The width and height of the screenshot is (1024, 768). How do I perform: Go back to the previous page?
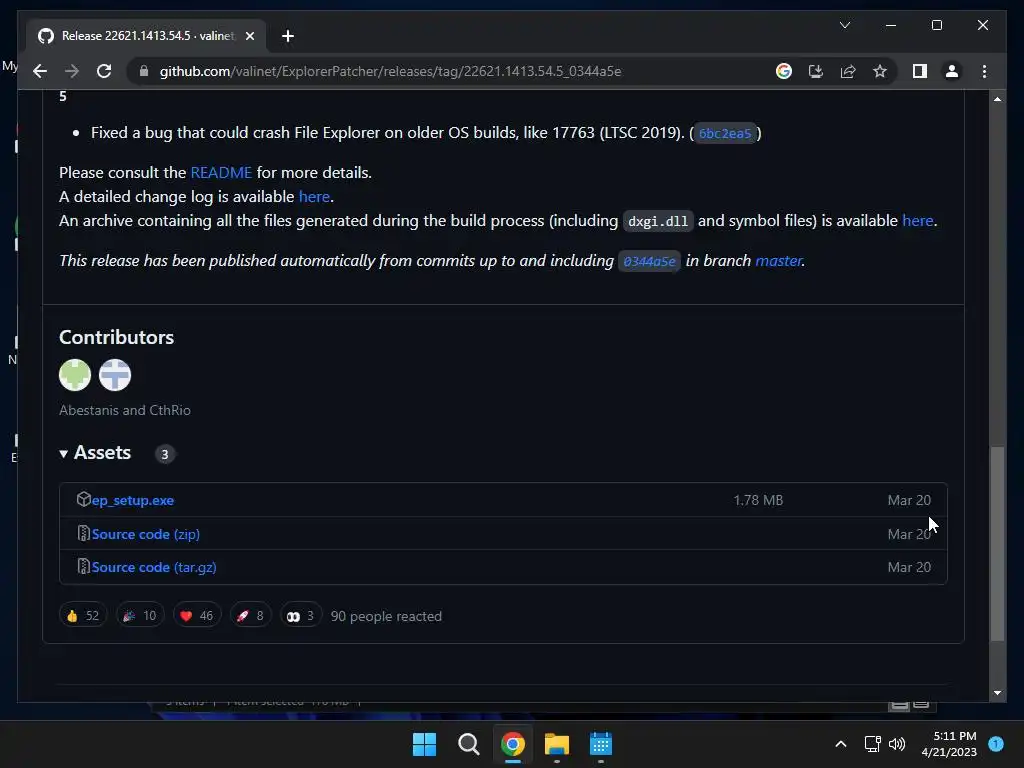[40, 71]
